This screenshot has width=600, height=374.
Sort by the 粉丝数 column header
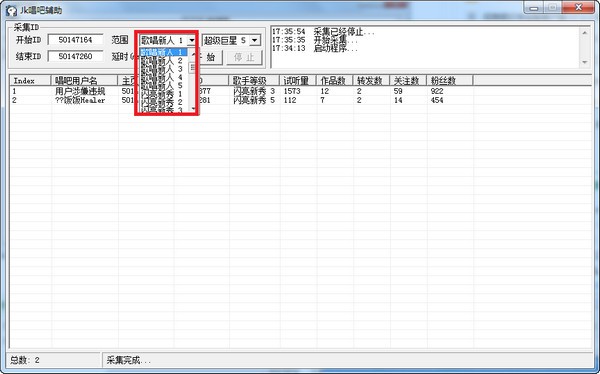[450, 81]
